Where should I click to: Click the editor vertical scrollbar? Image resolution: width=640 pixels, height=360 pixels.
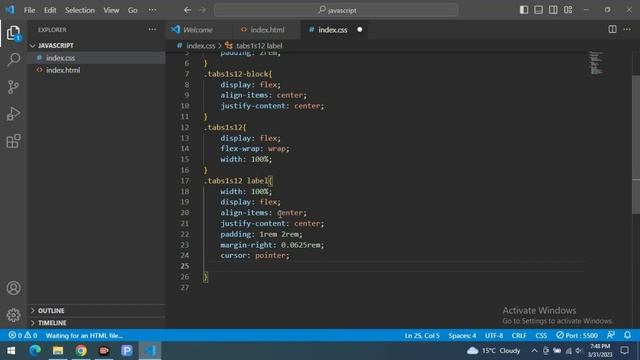636,144
